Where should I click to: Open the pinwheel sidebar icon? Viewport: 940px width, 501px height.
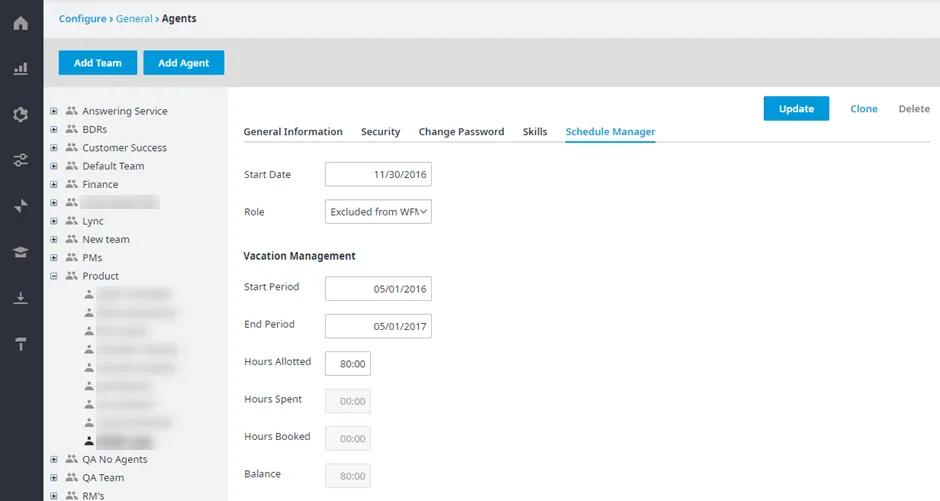21,206
